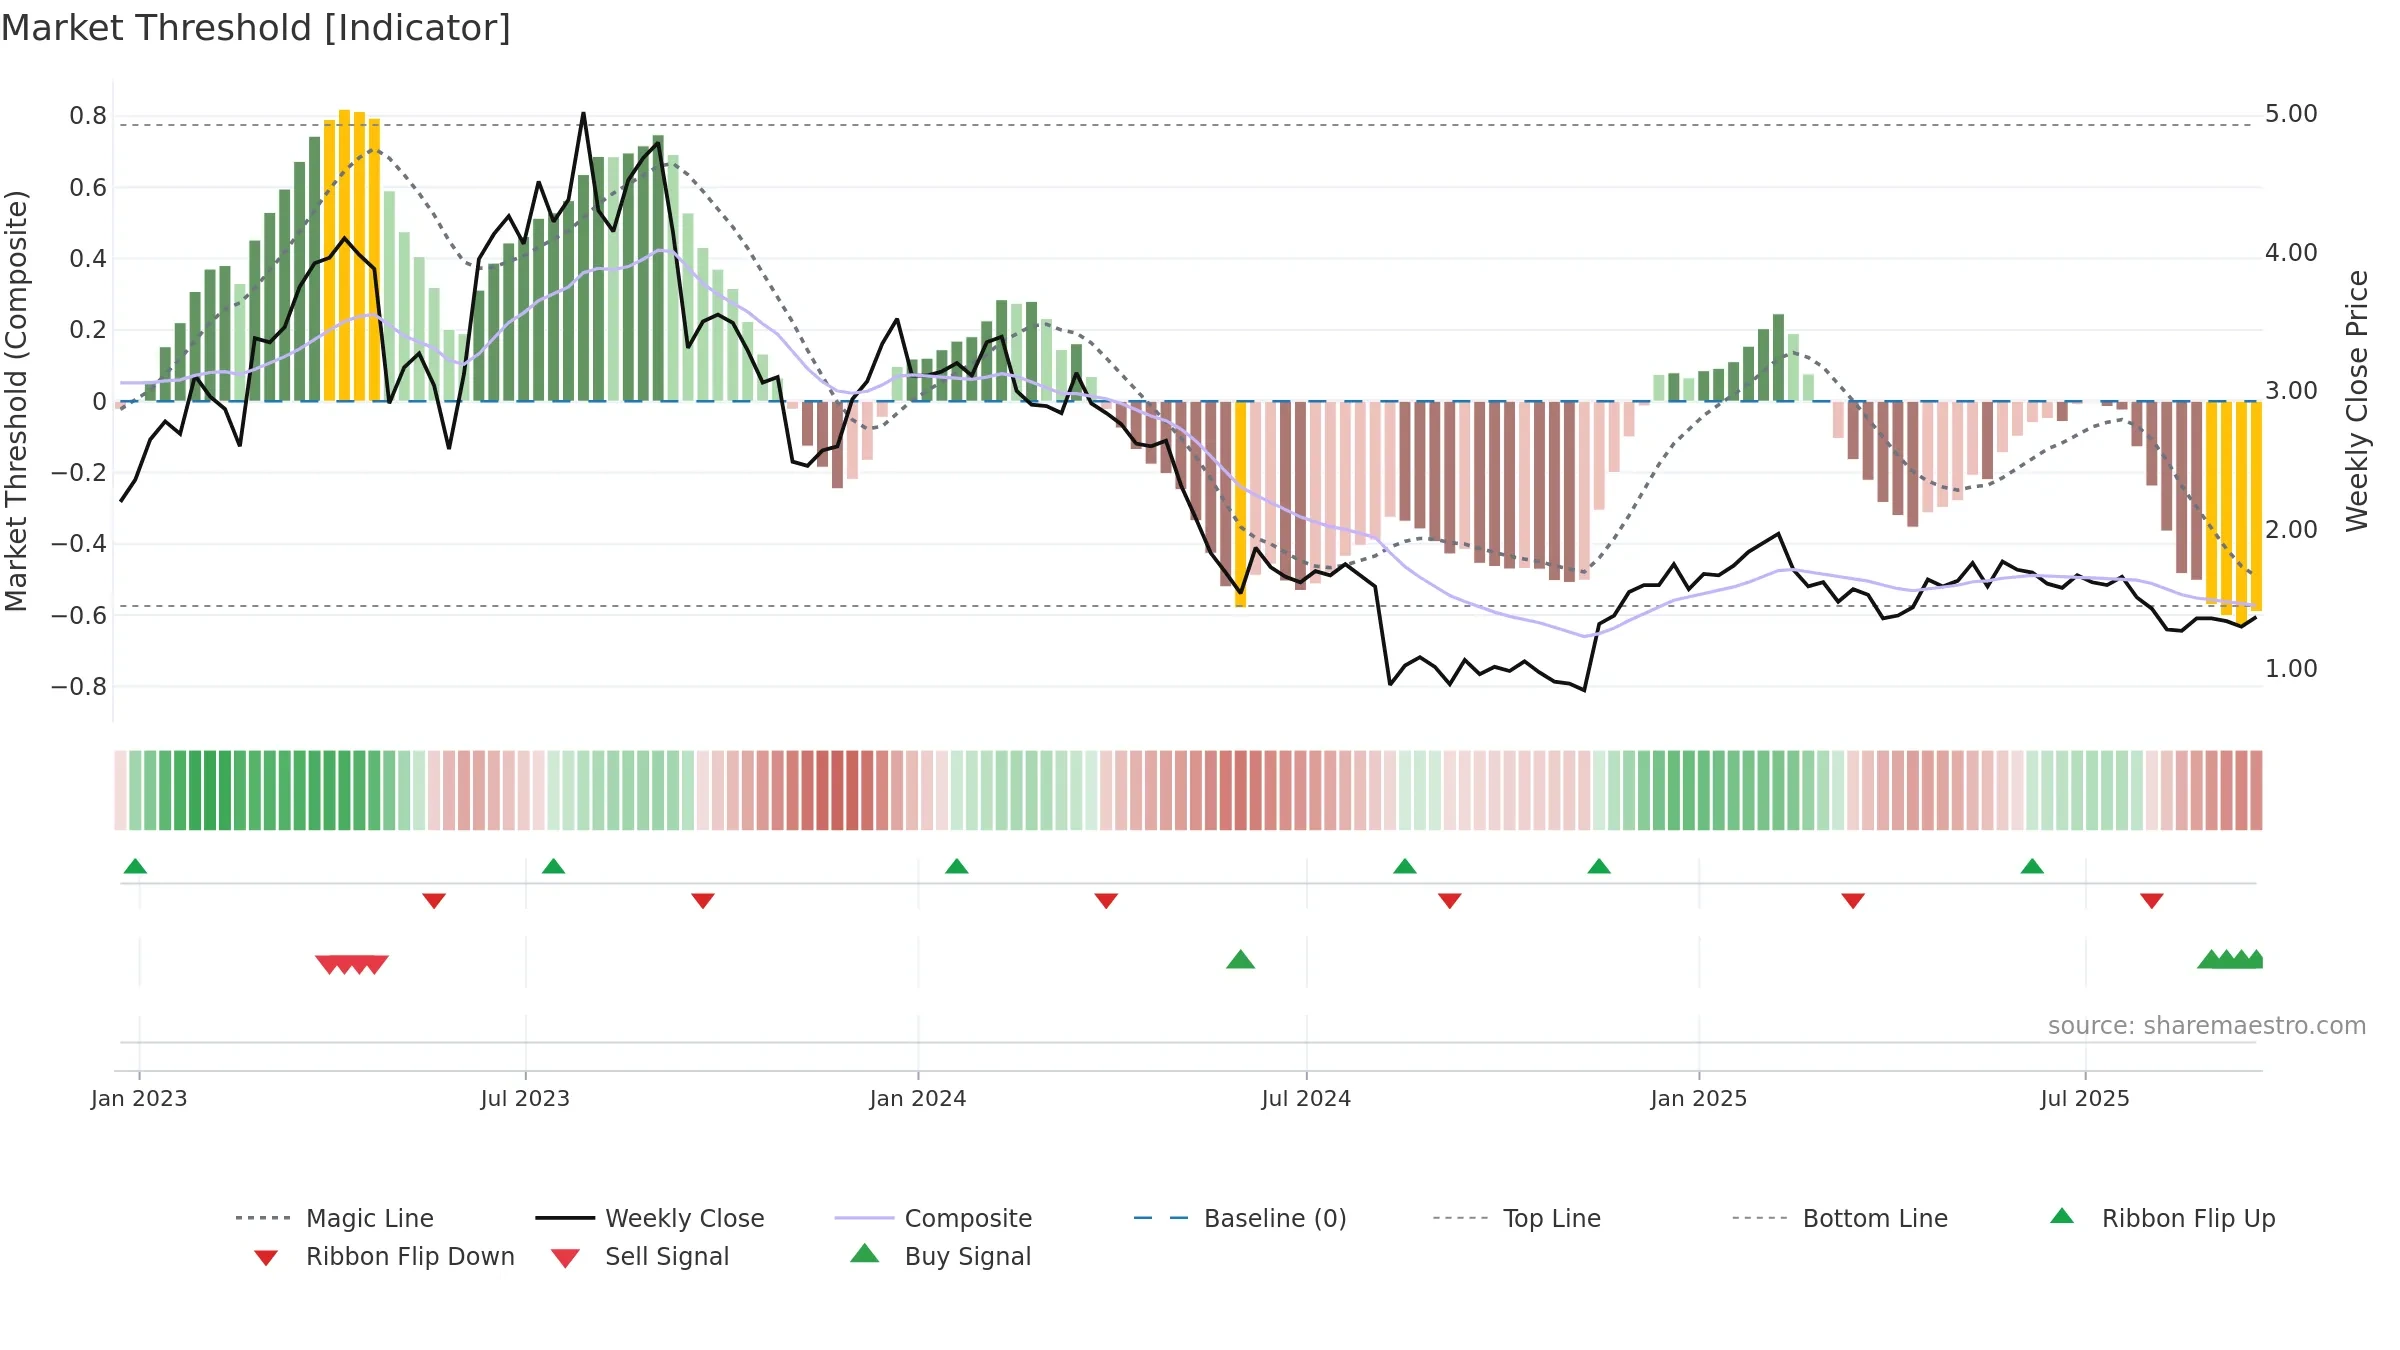This screenshot has height=1350, width=2400.
Task: Click the Ribbon Flip Down marker in Mar 2024
Action: point(1105,901)
